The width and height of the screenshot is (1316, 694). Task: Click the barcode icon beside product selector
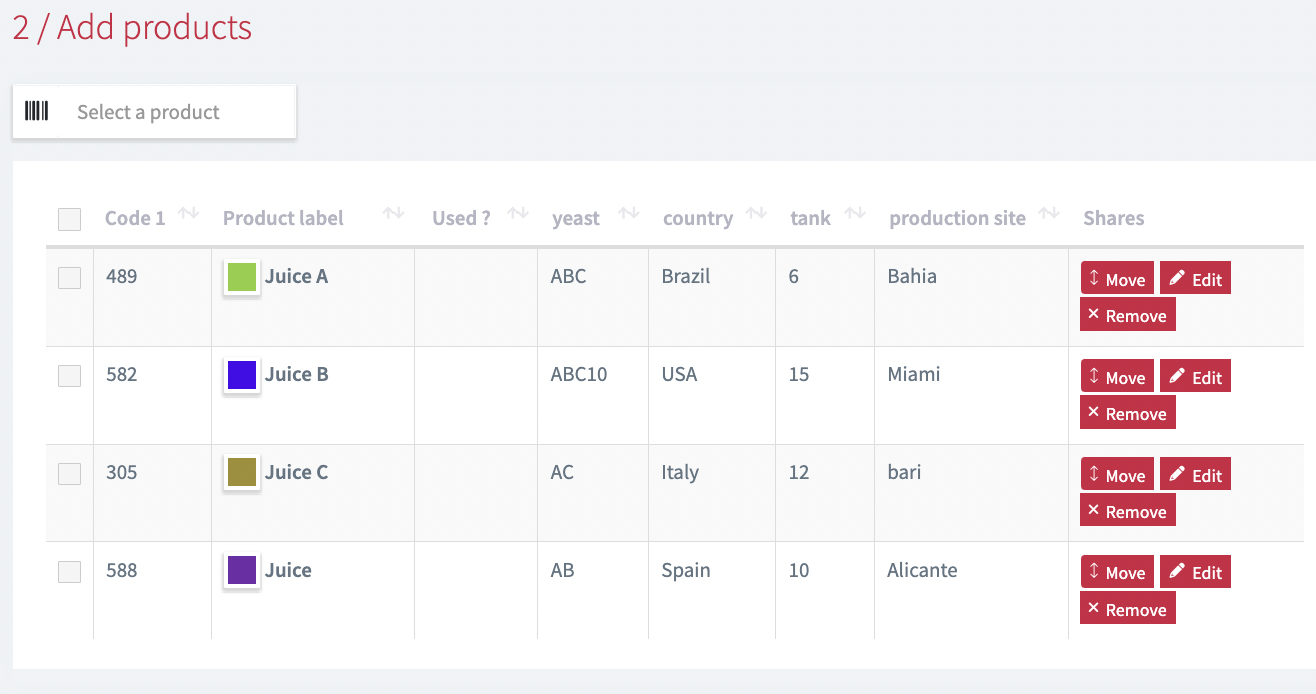click(x=37, y=111)
